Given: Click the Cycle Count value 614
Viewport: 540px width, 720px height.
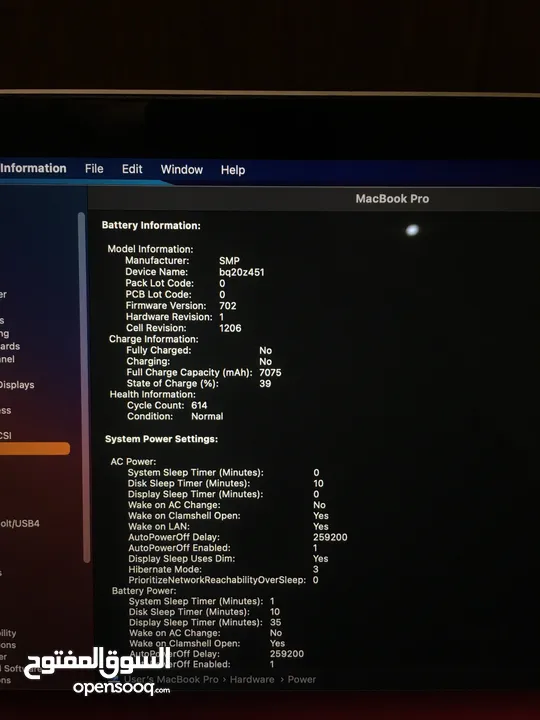Looking at the screenshot, I should pyautogui.click(x=199, y=405).
